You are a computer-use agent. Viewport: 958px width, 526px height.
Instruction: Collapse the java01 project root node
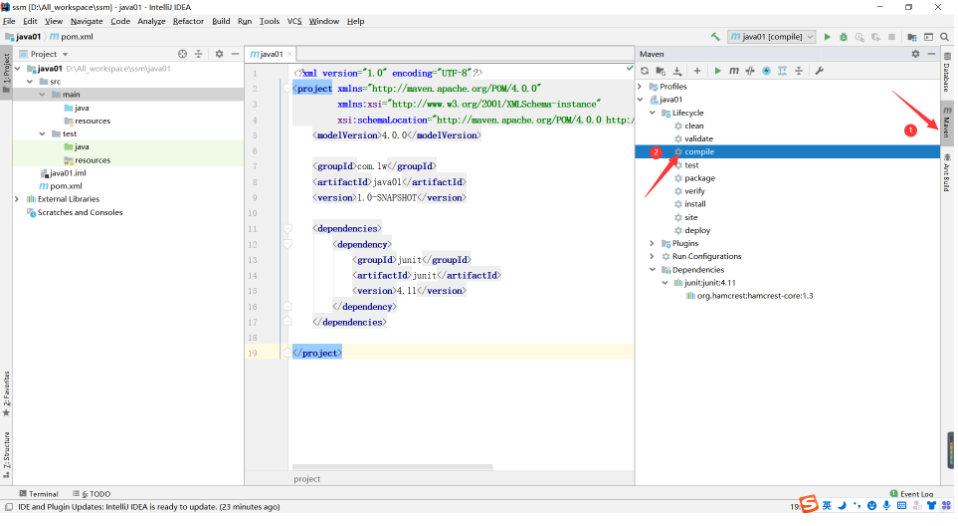point(18,68)
